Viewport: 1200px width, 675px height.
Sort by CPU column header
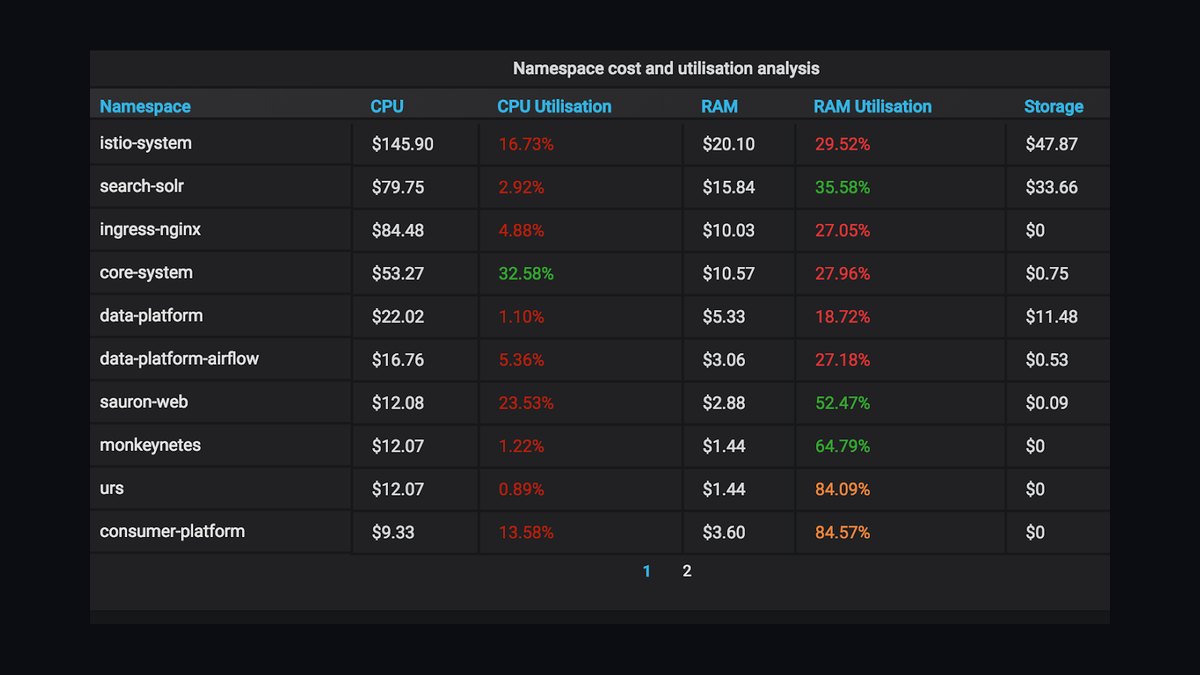coord(387,106)
